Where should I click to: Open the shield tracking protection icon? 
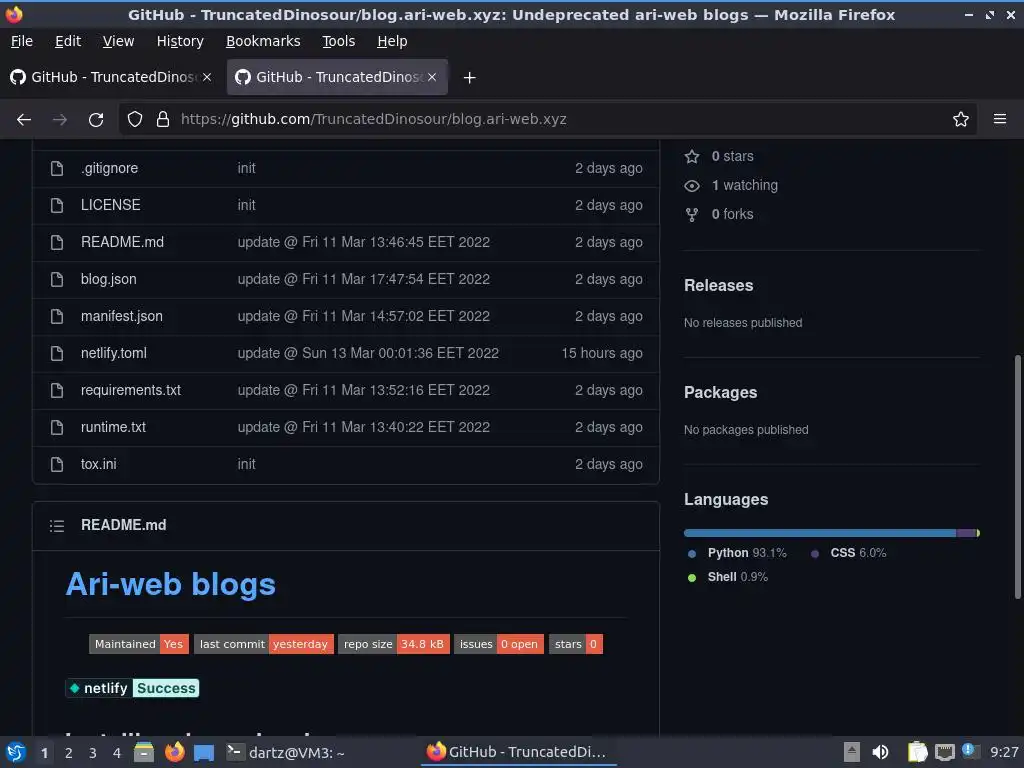pos(135,119)
